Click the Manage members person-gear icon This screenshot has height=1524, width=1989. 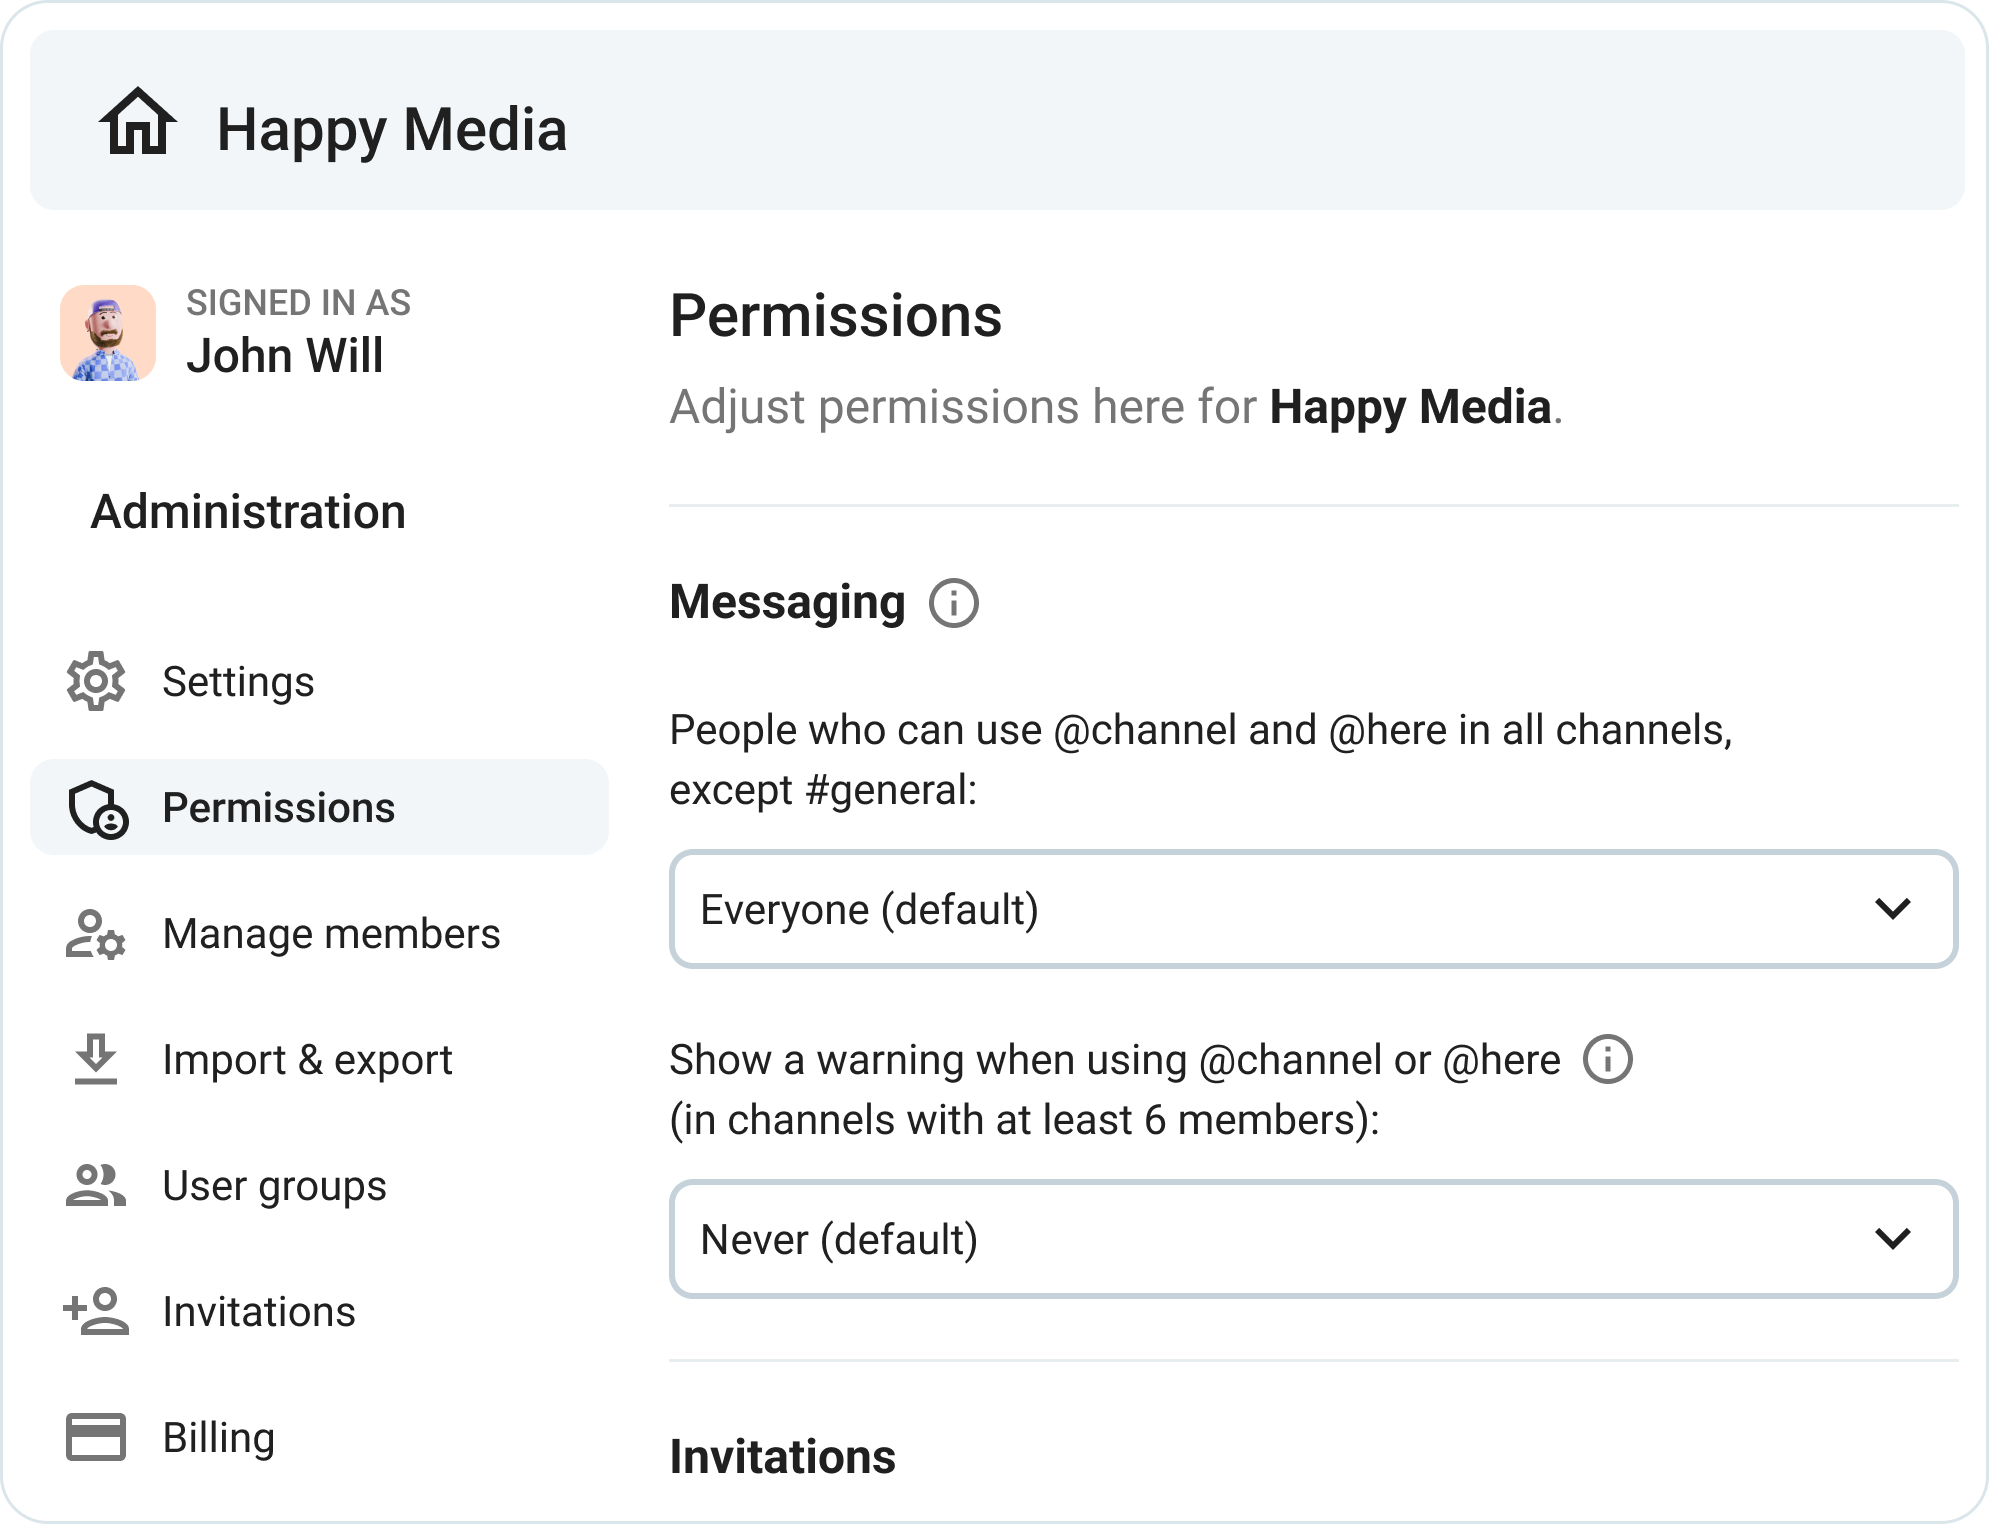point(96,934)
